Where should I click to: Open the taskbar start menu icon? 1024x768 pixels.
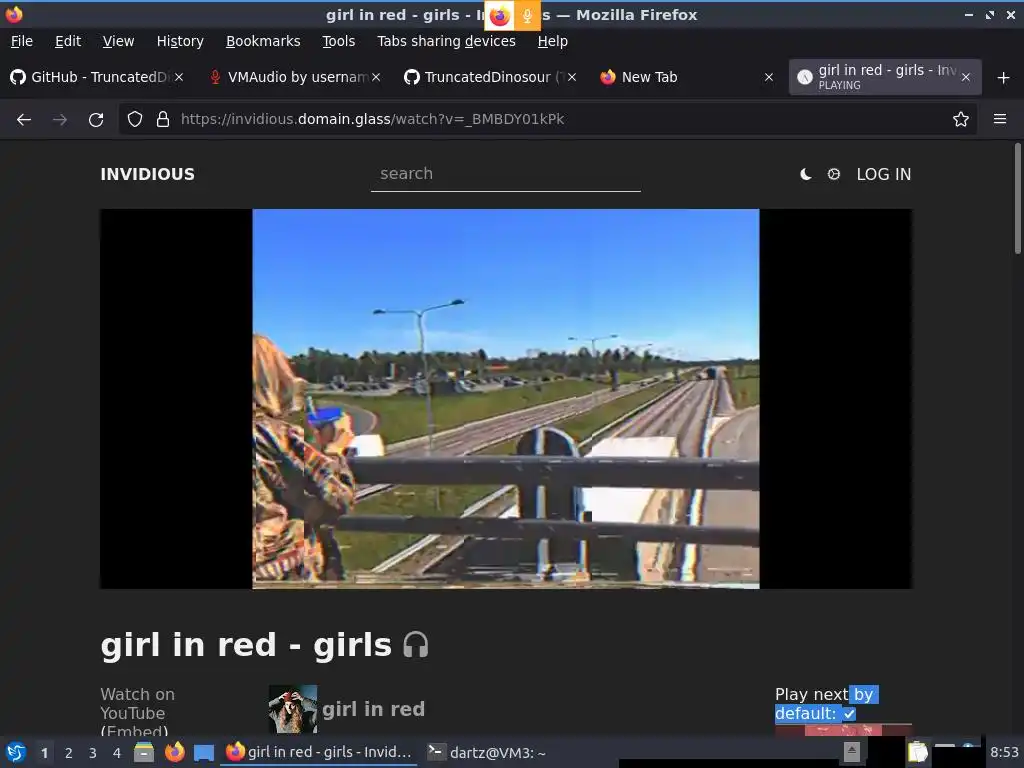point(16,752)
